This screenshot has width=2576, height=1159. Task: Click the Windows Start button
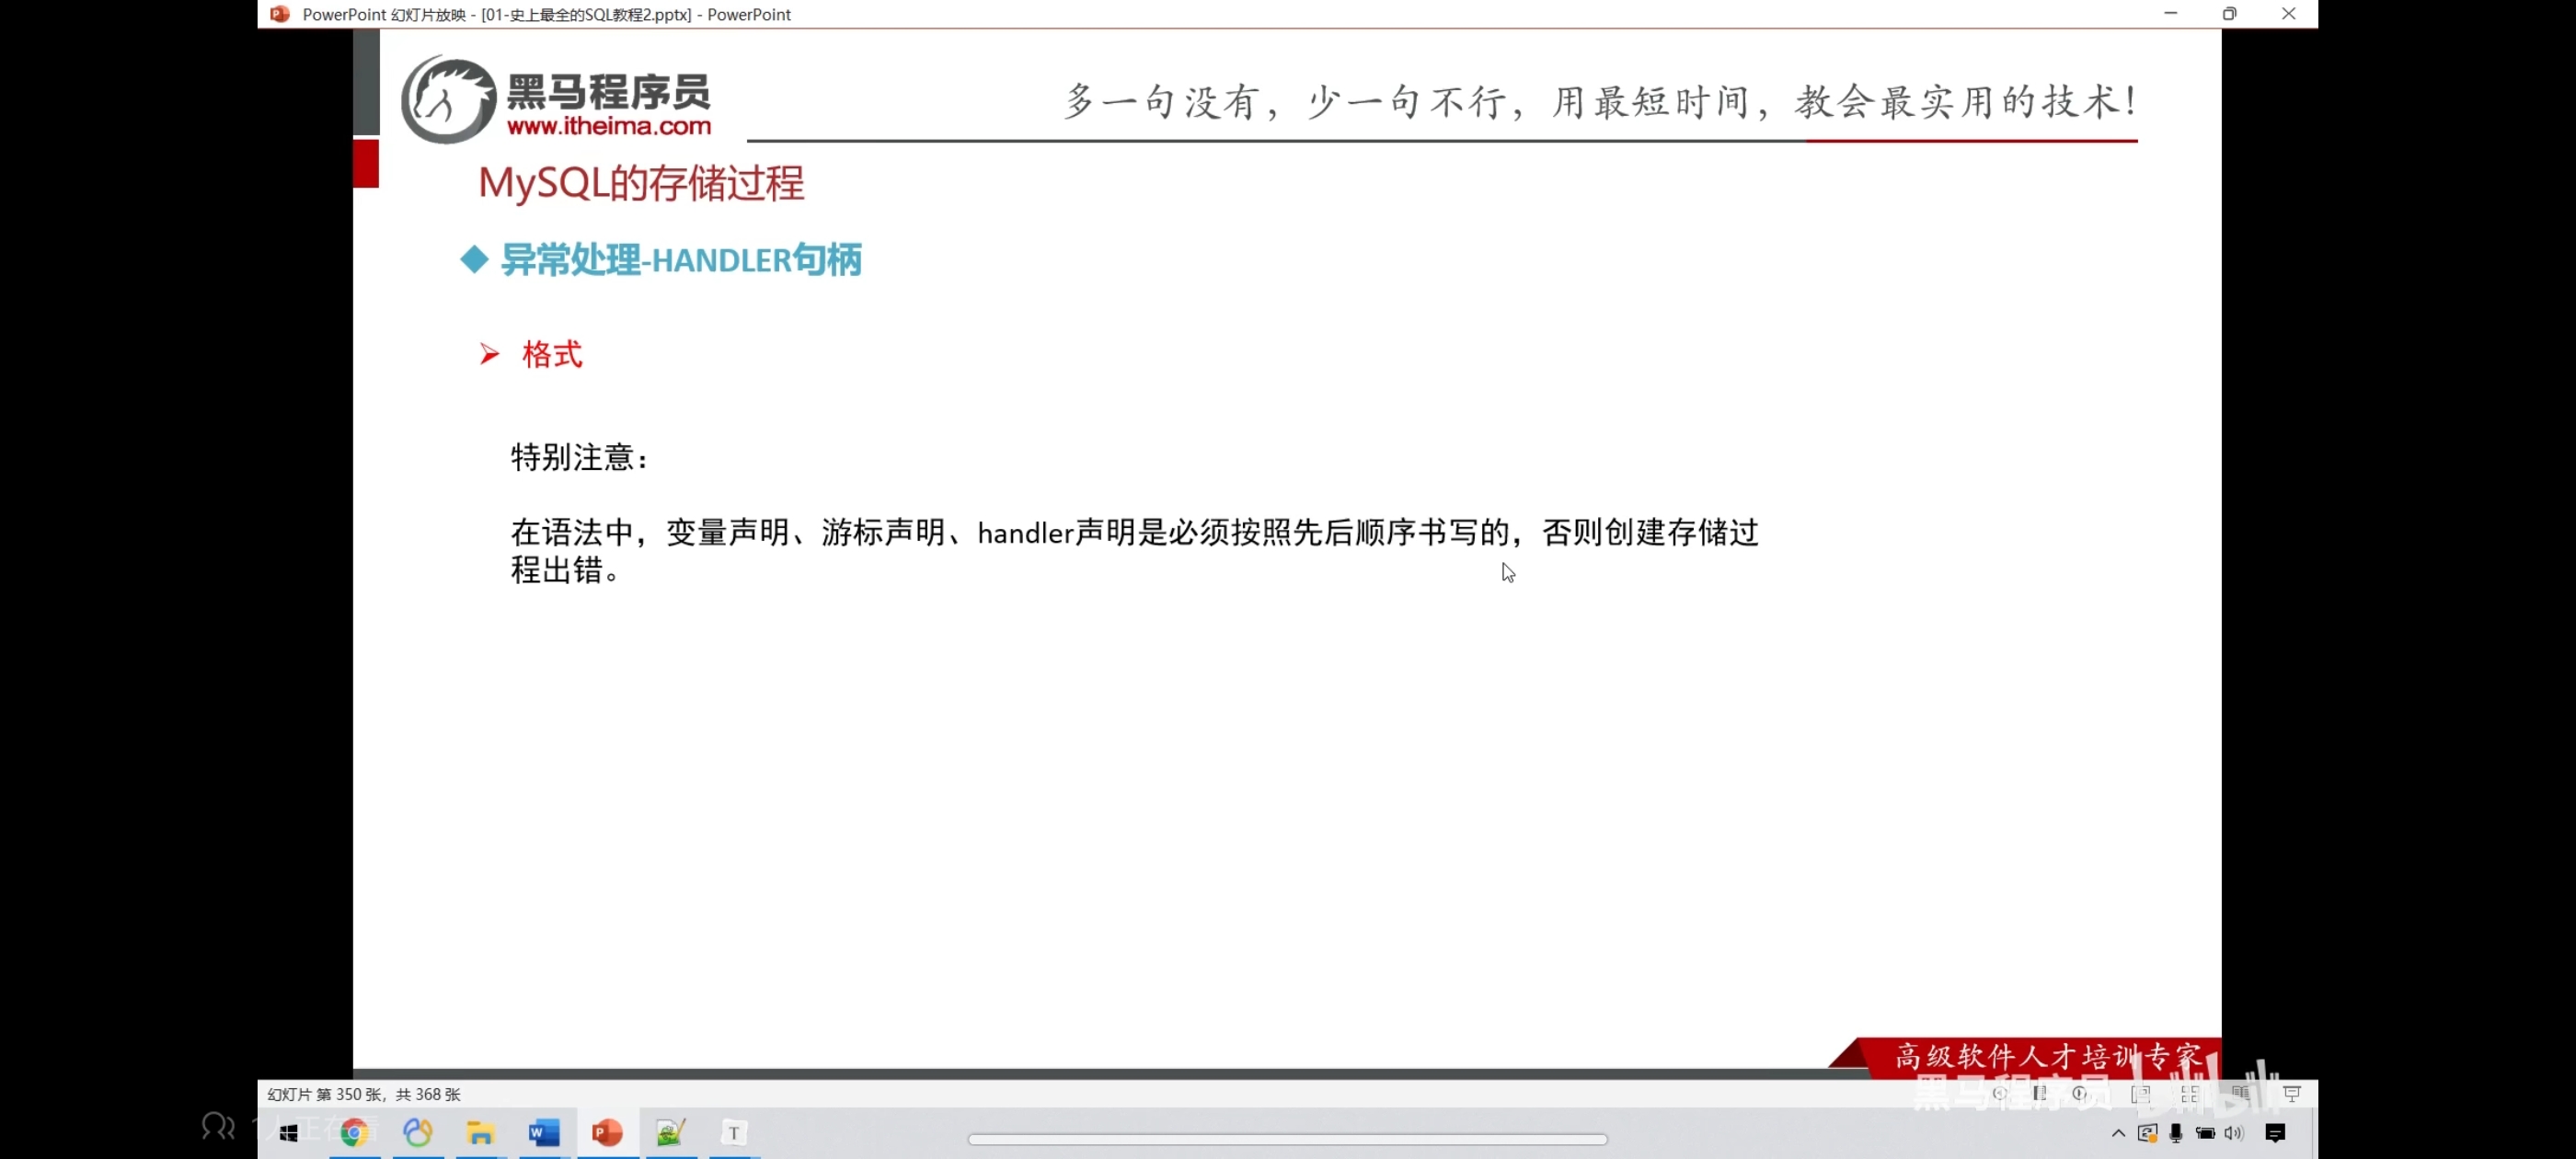(x=289, y=1133)
